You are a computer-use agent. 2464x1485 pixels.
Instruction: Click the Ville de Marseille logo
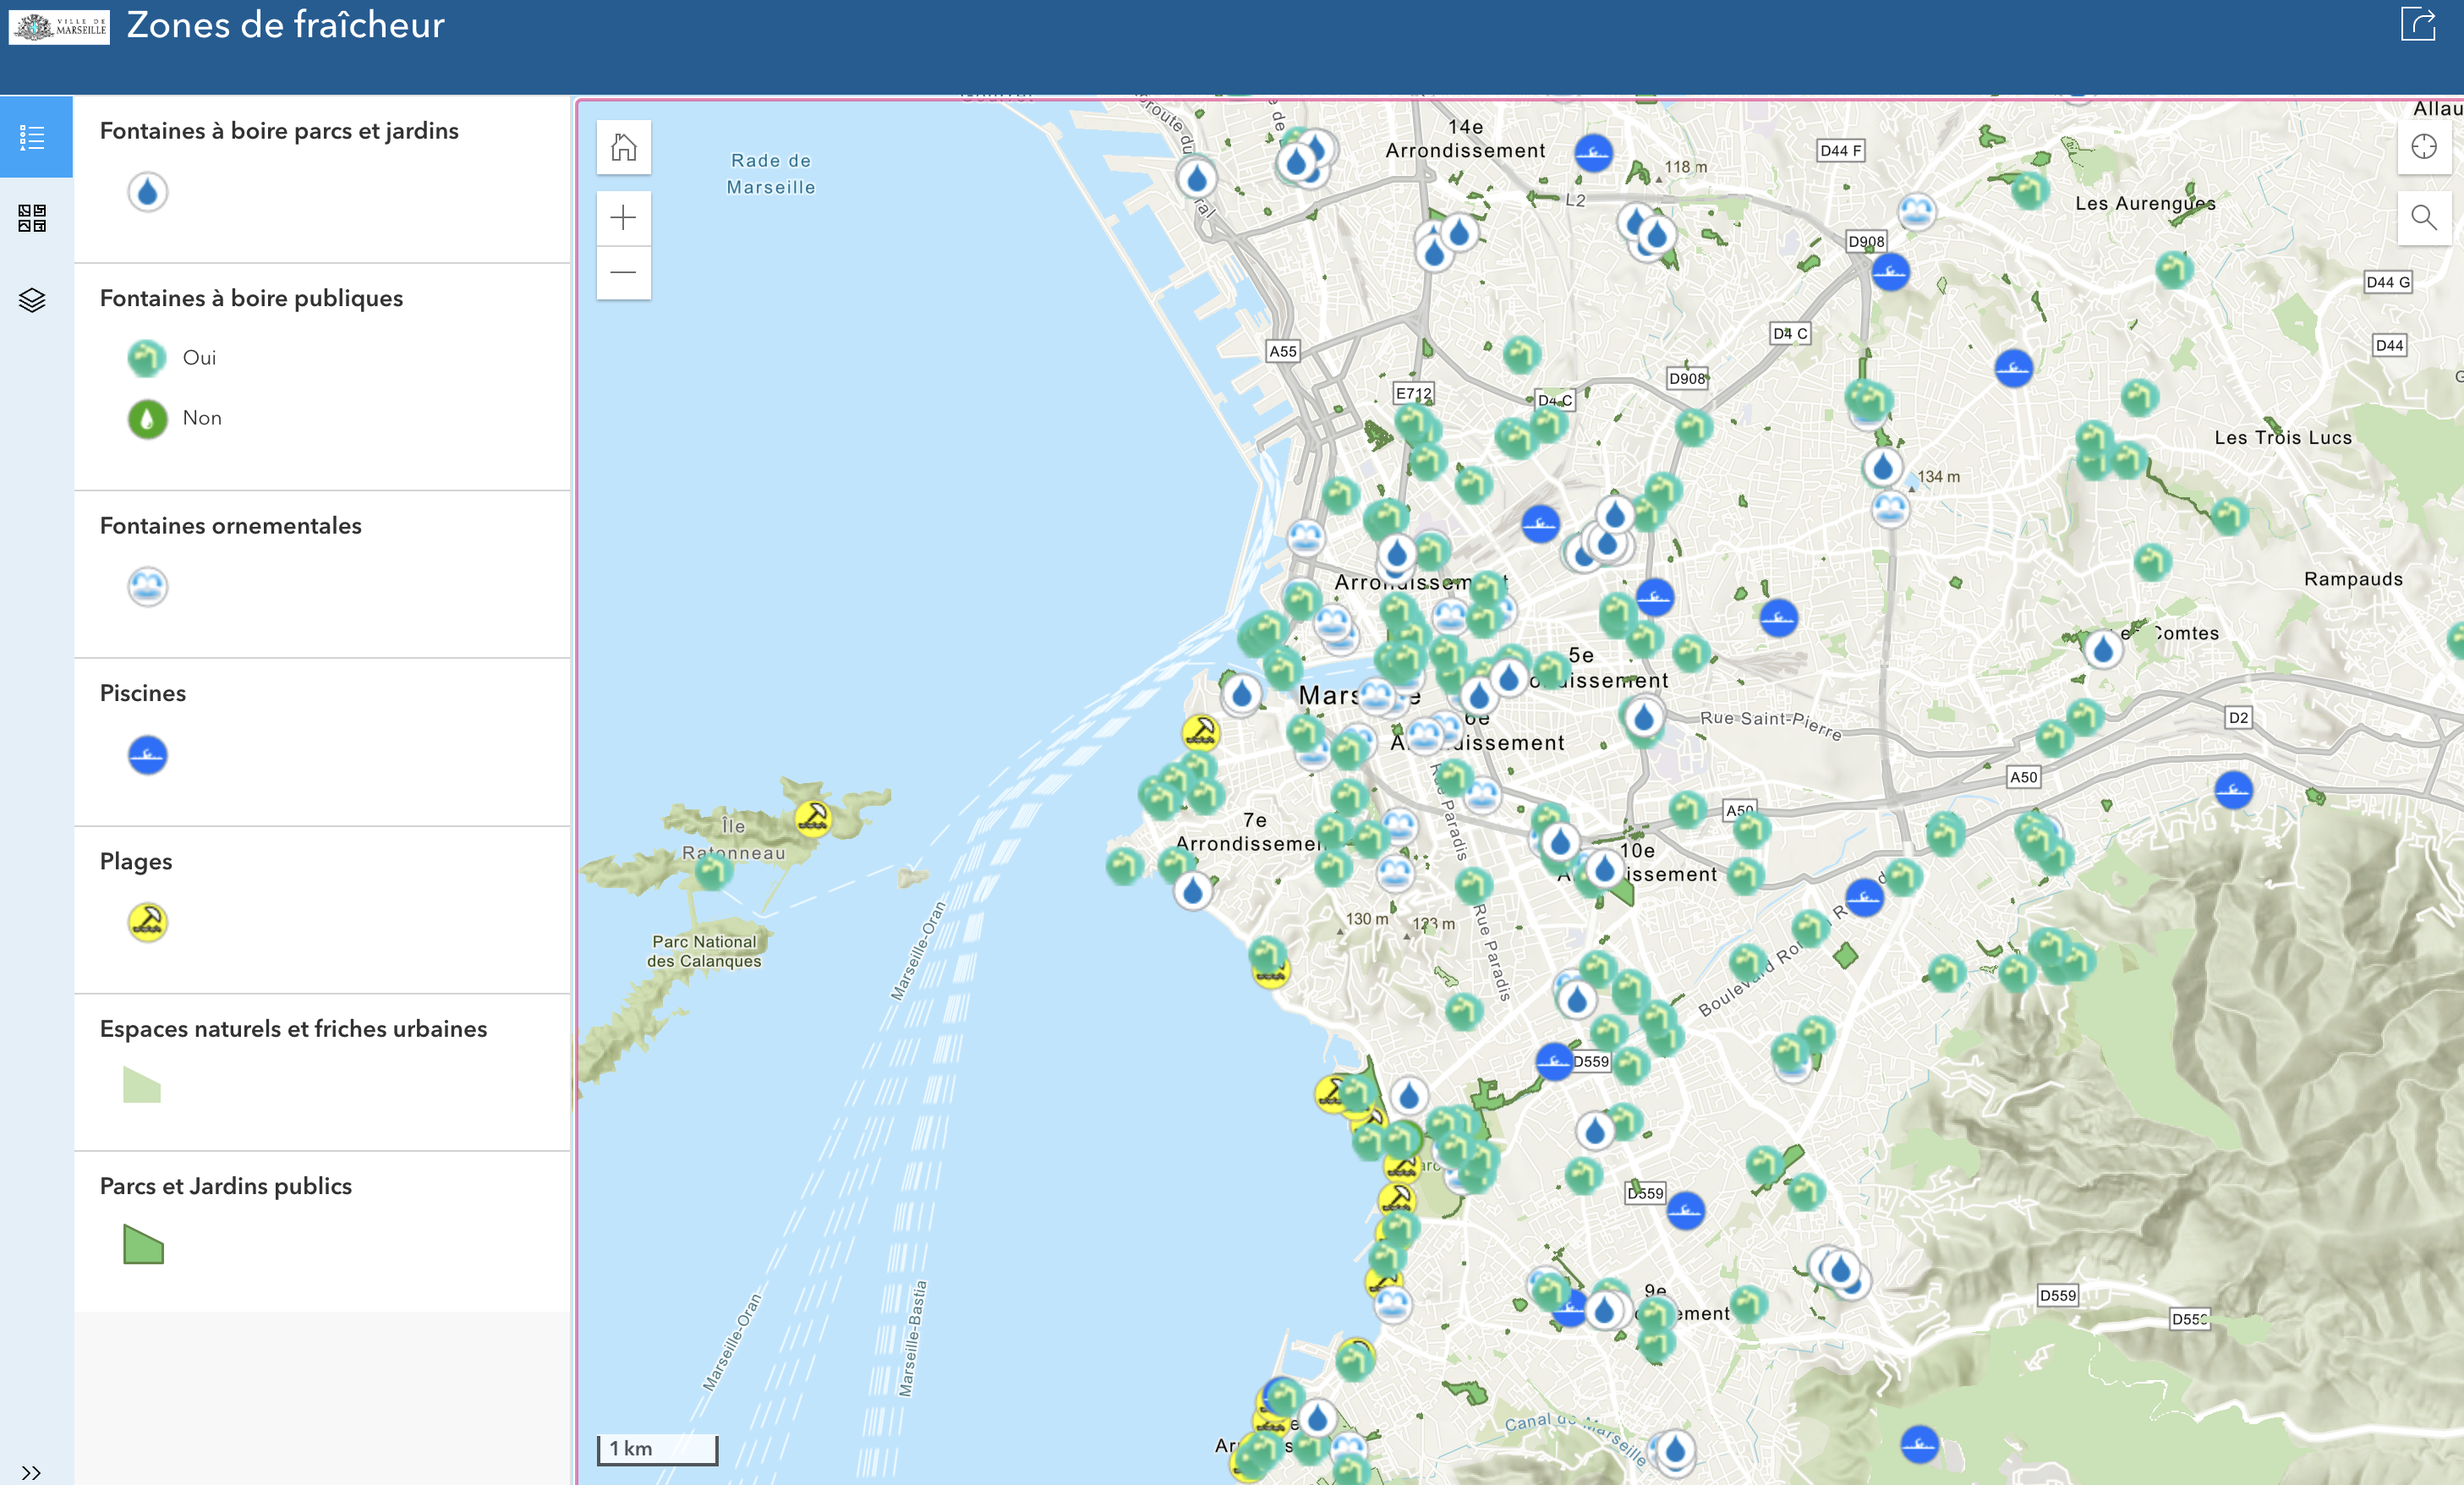point(59,27)
